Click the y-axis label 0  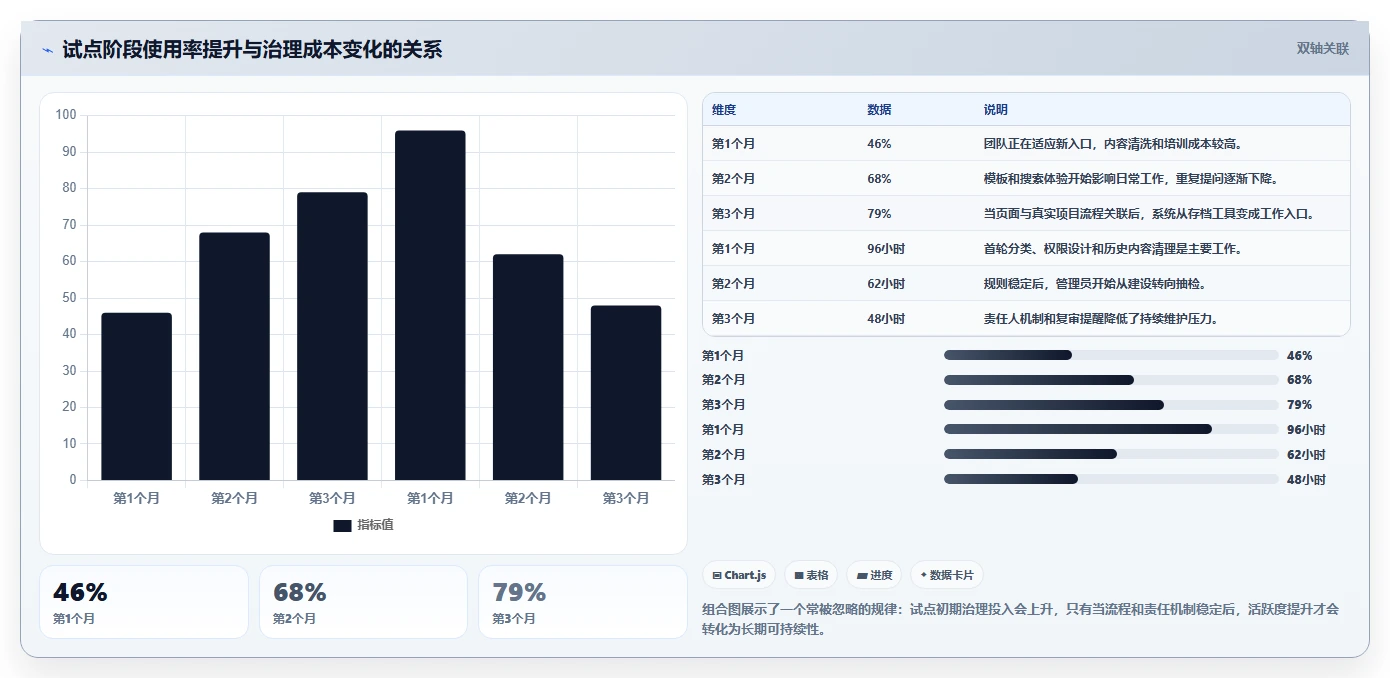tap(73, 480)
